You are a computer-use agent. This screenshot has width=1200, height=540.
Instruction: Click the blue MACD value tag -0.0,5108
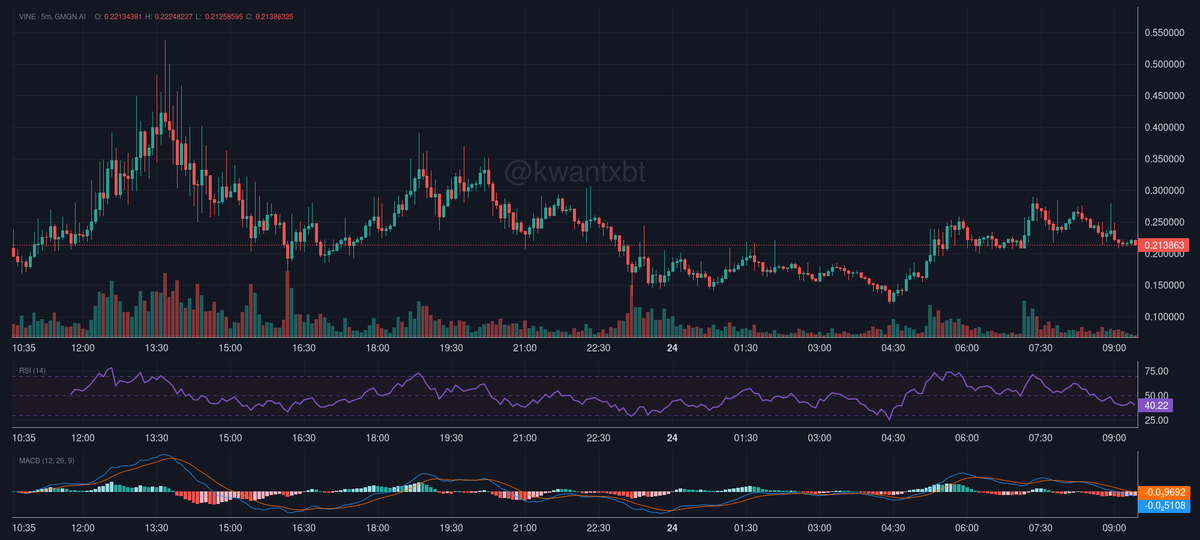[x=1162, y=505]
